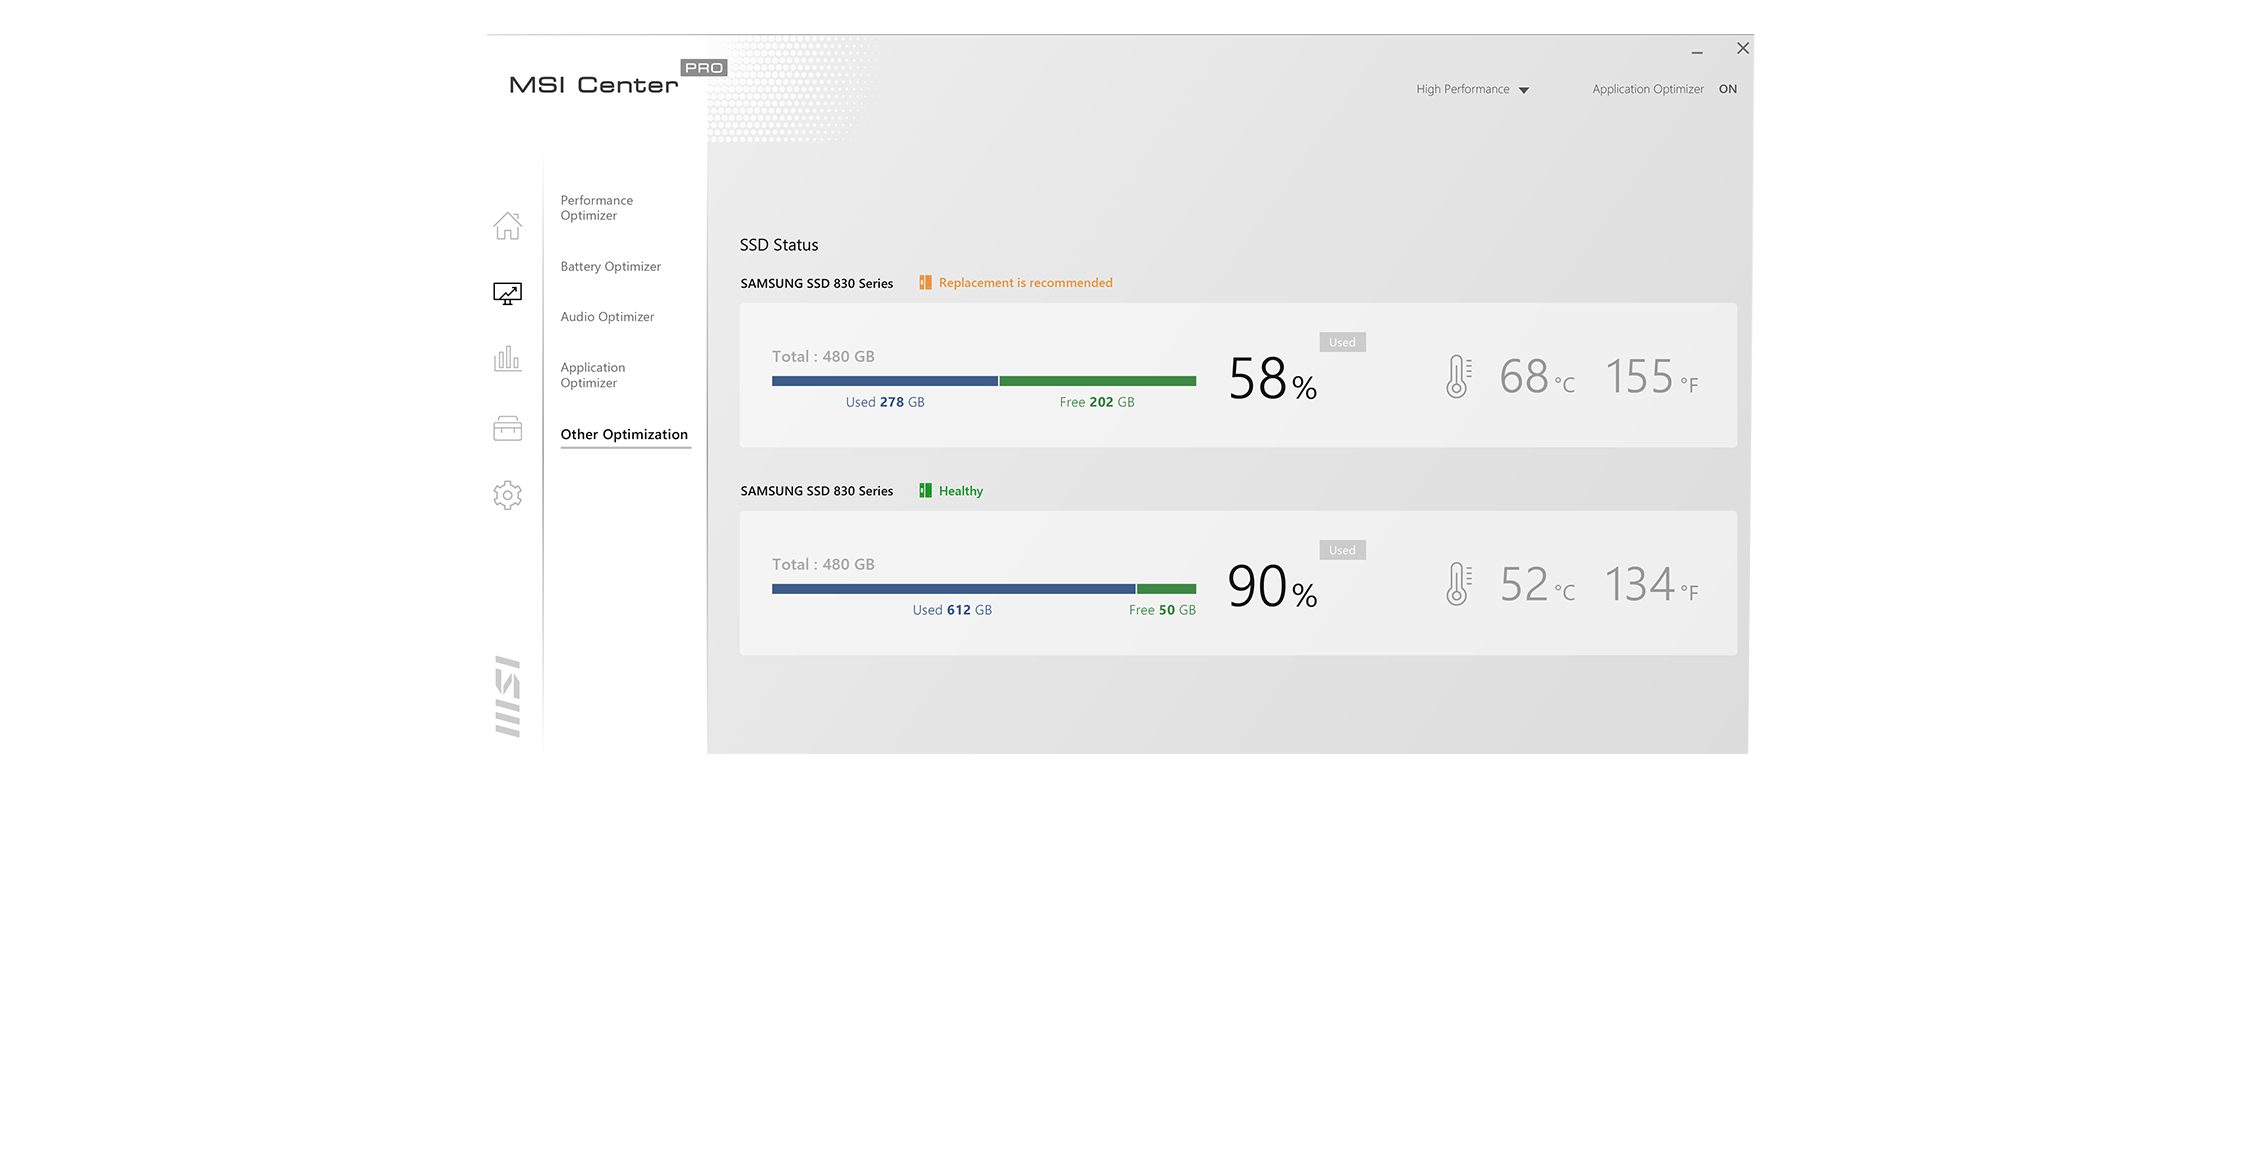Select the monitor optimization sidebar icon

(507, 293)
